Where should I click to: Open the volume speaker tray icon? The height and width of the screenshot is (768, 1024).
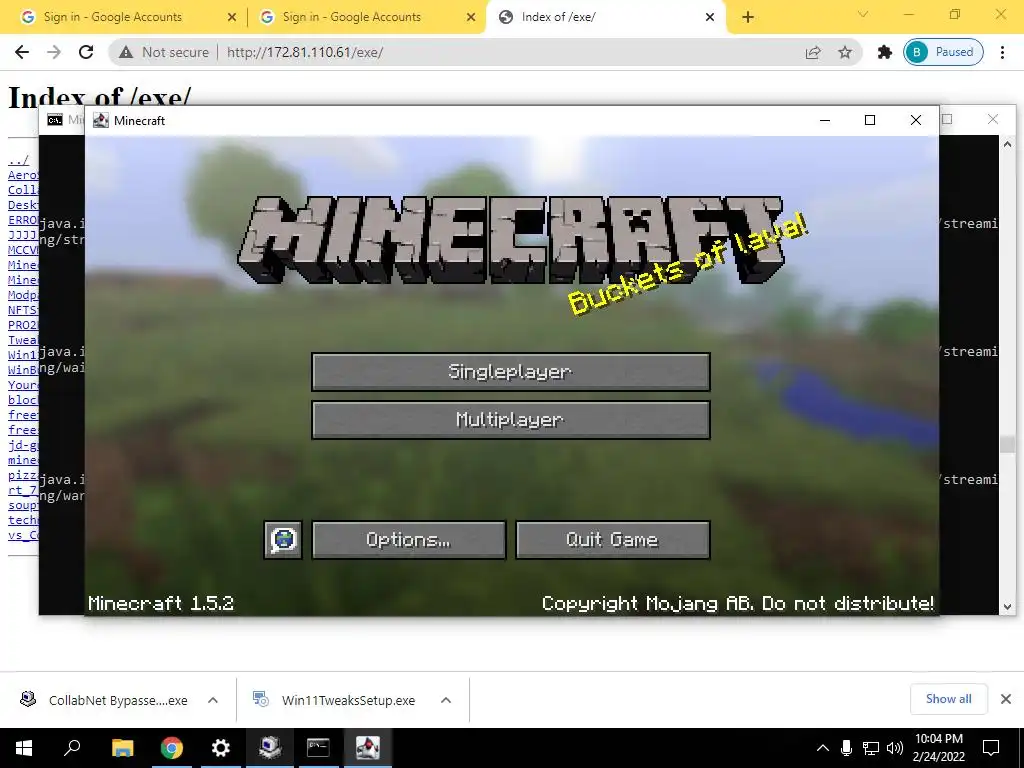point(895,748)
